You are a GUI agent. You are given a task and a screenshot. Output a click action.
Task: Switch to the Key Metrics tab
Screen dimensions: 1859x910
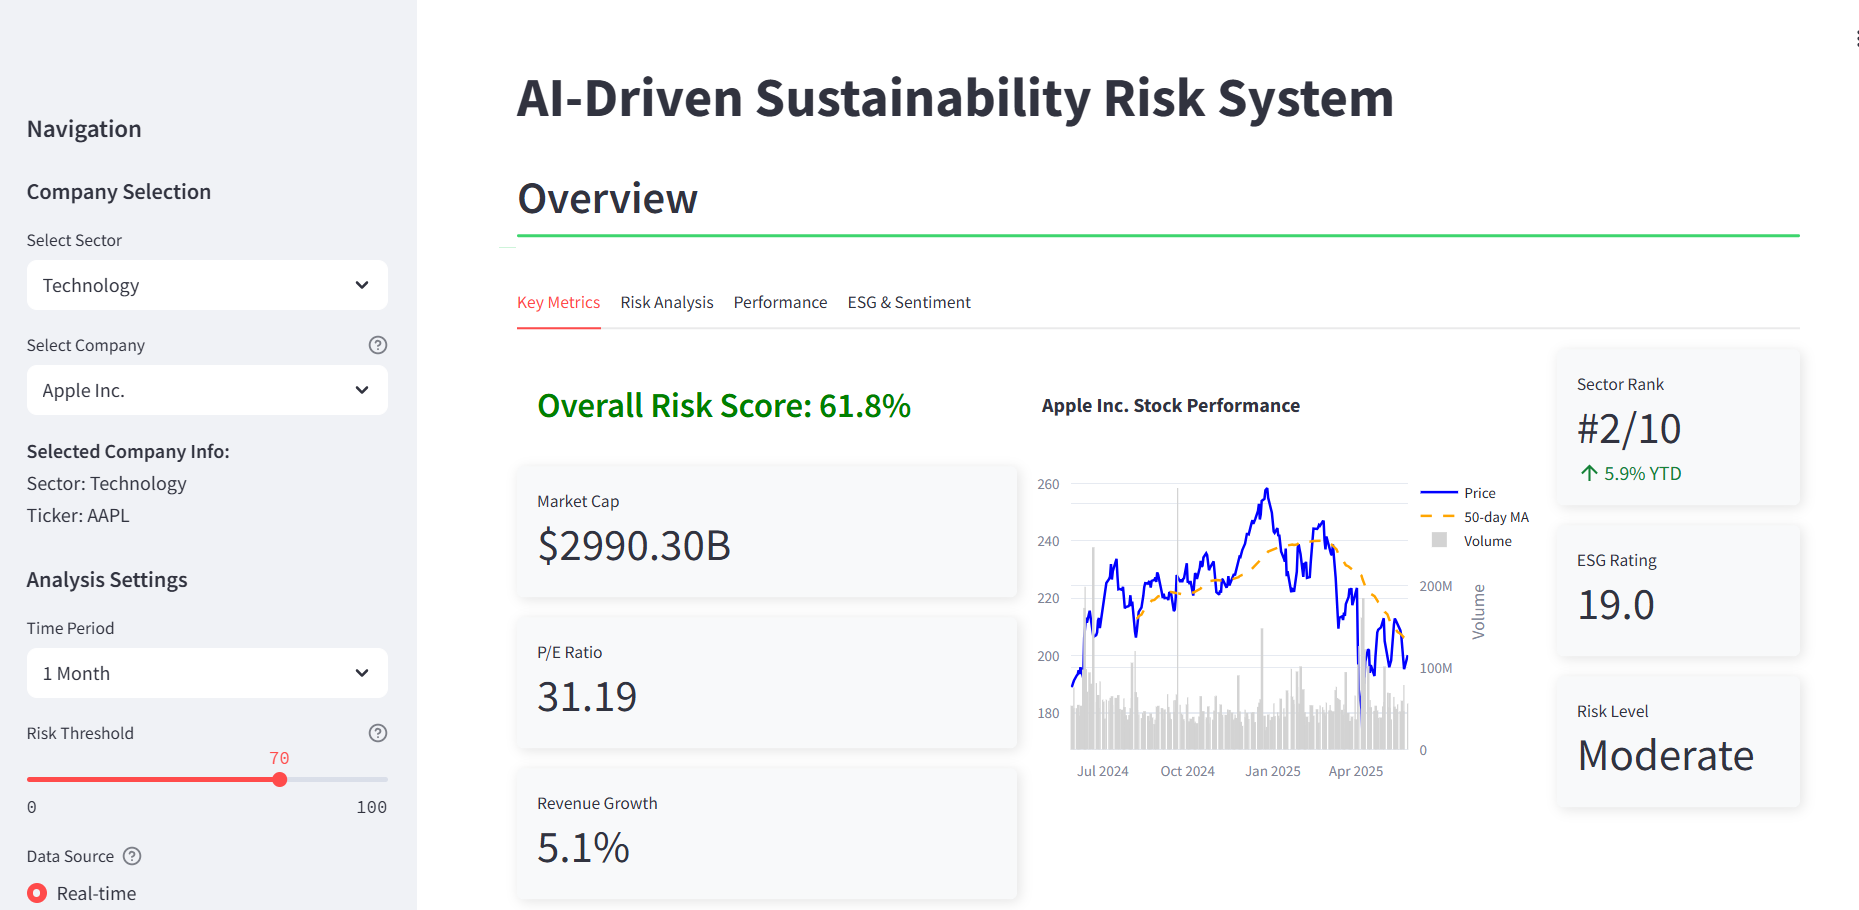[x=558, y=302]
